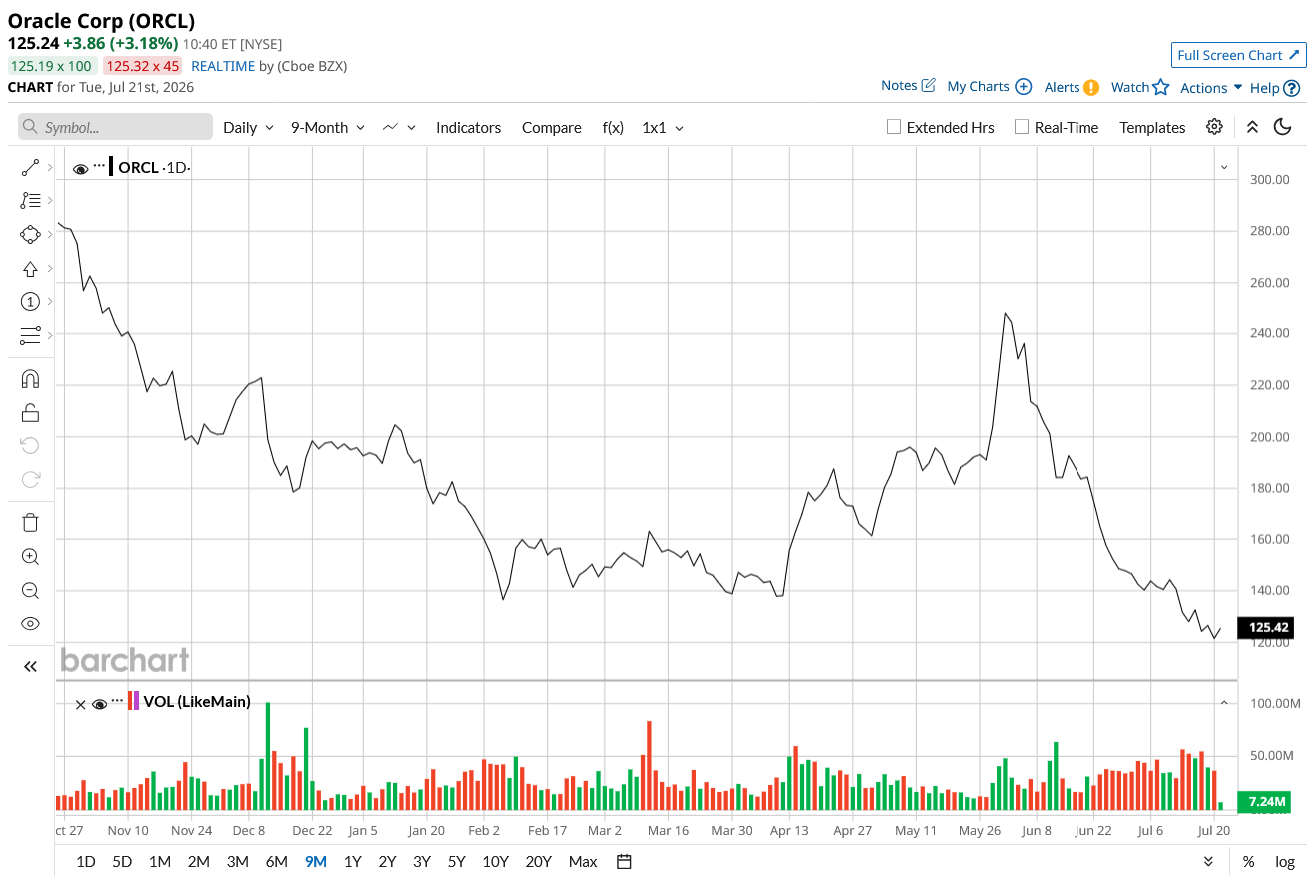Open Alerts for ORCL
The height and width of the screenshot is (876, 1308).
point(1071,87)
